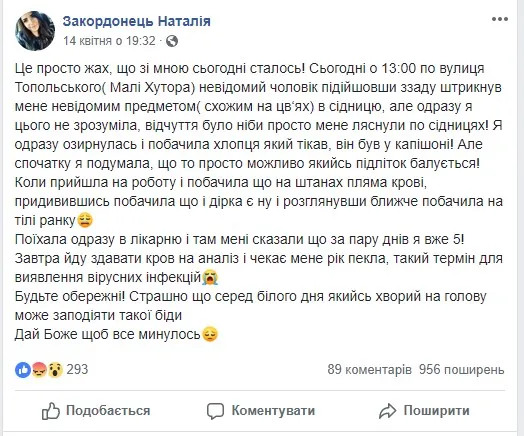Click the crying emoji after інфекцій
Image resolution: width=524 pixels, height=436 pixels.
[x=210, y=277]
